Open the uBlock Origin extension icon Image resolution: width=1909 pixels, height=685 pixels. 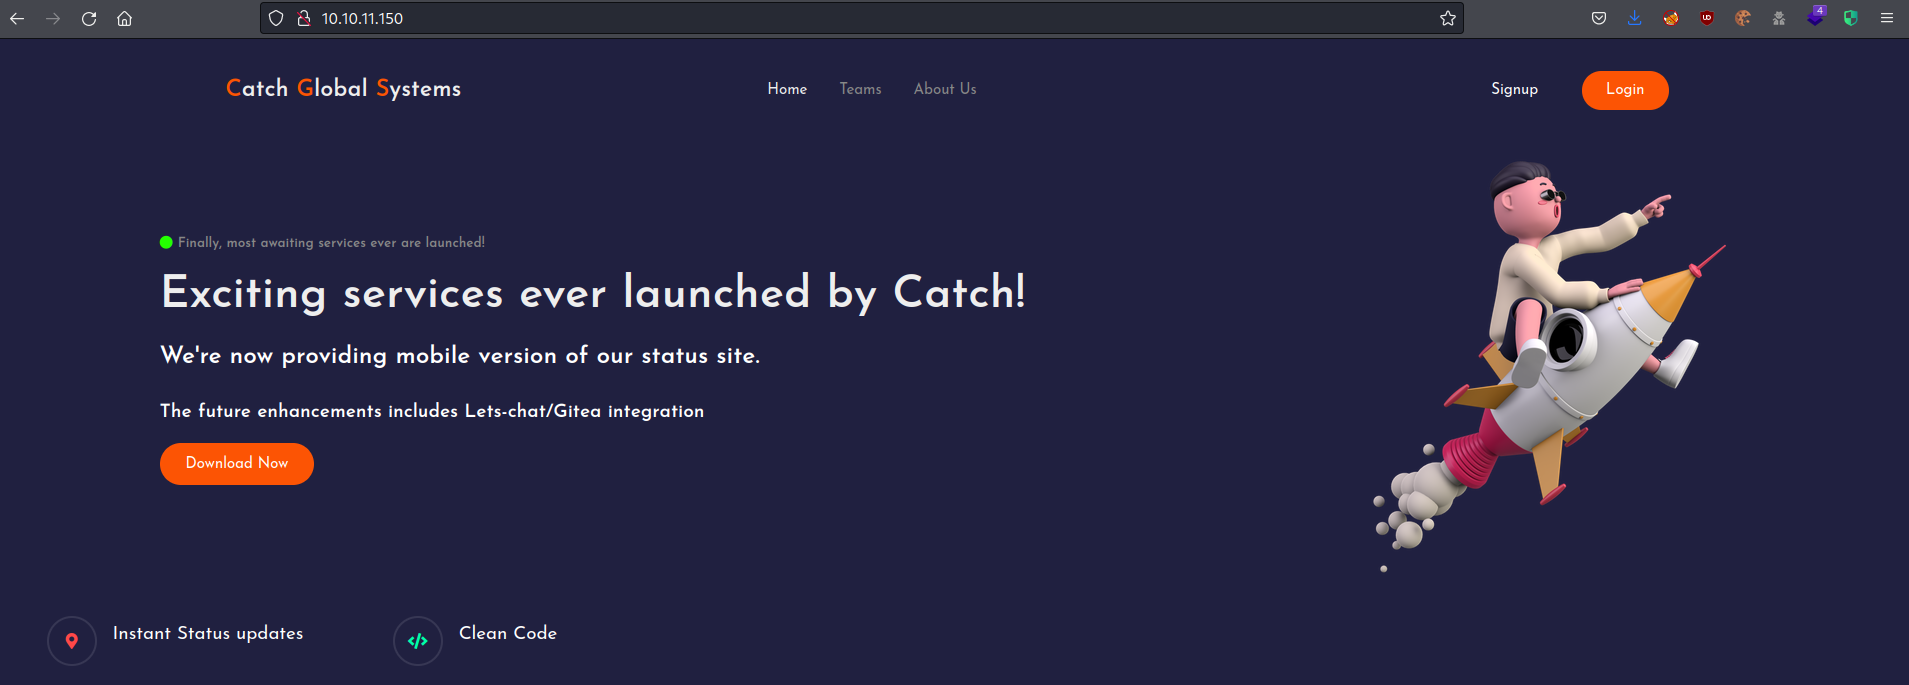pyautogui.click(x=1707, y=18)
